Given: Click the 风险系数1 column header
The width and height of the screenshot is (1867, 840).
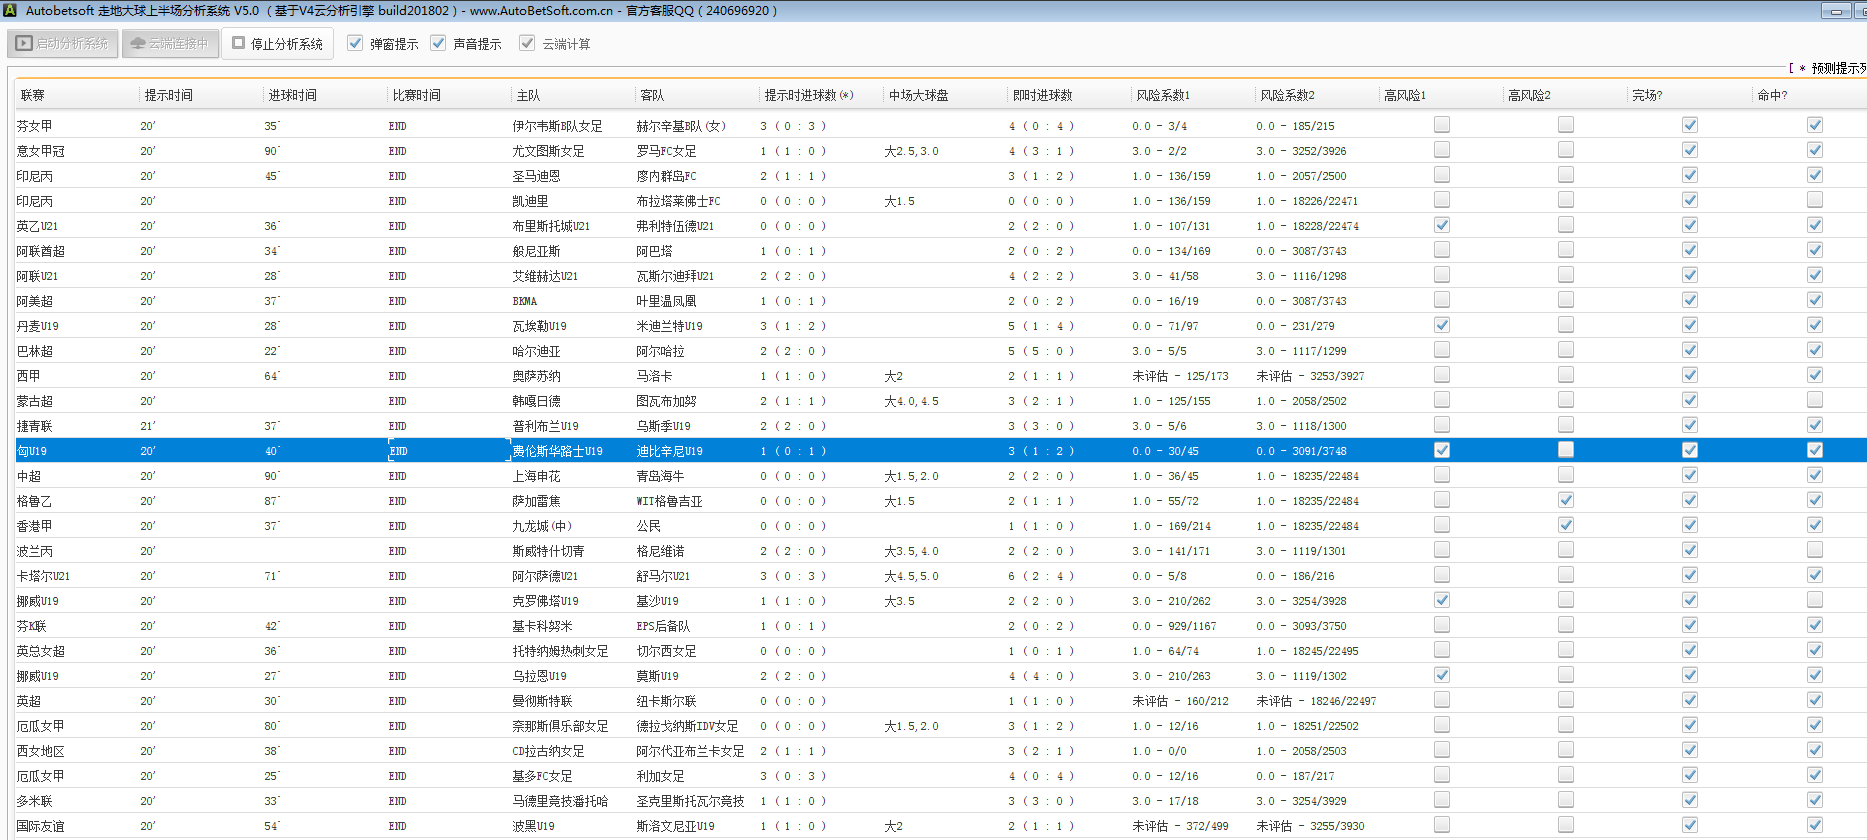Looking at the screenshot, I should 1163,95.
